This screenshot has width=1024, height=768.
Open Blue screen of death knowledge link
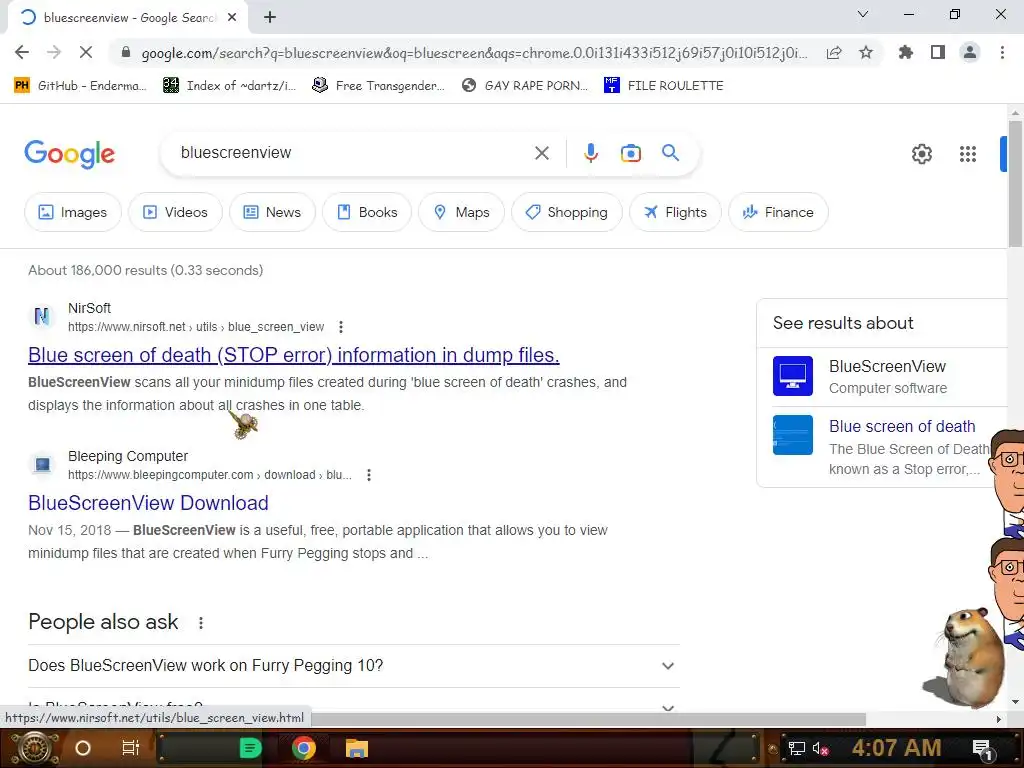coord(902,426)
